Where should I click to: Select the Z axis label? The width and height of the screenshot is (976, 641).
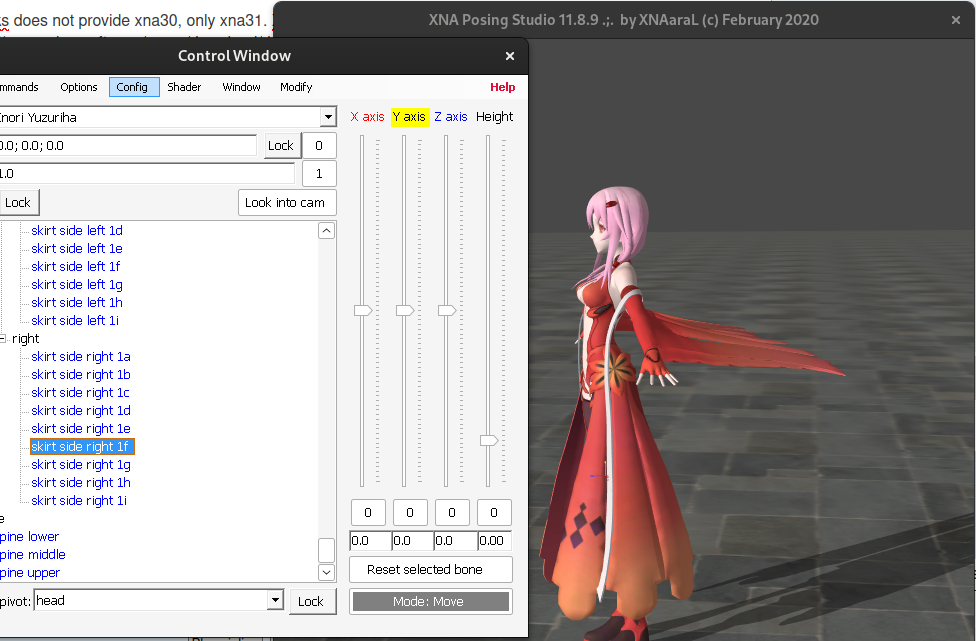[451, 116]
